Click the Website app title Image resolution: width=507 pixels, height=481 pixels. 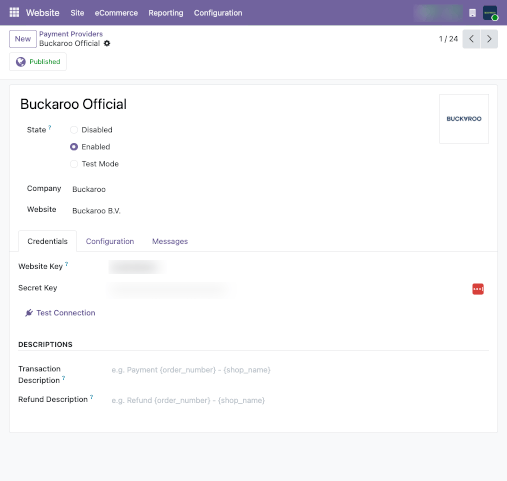click(x=43, y=13)
